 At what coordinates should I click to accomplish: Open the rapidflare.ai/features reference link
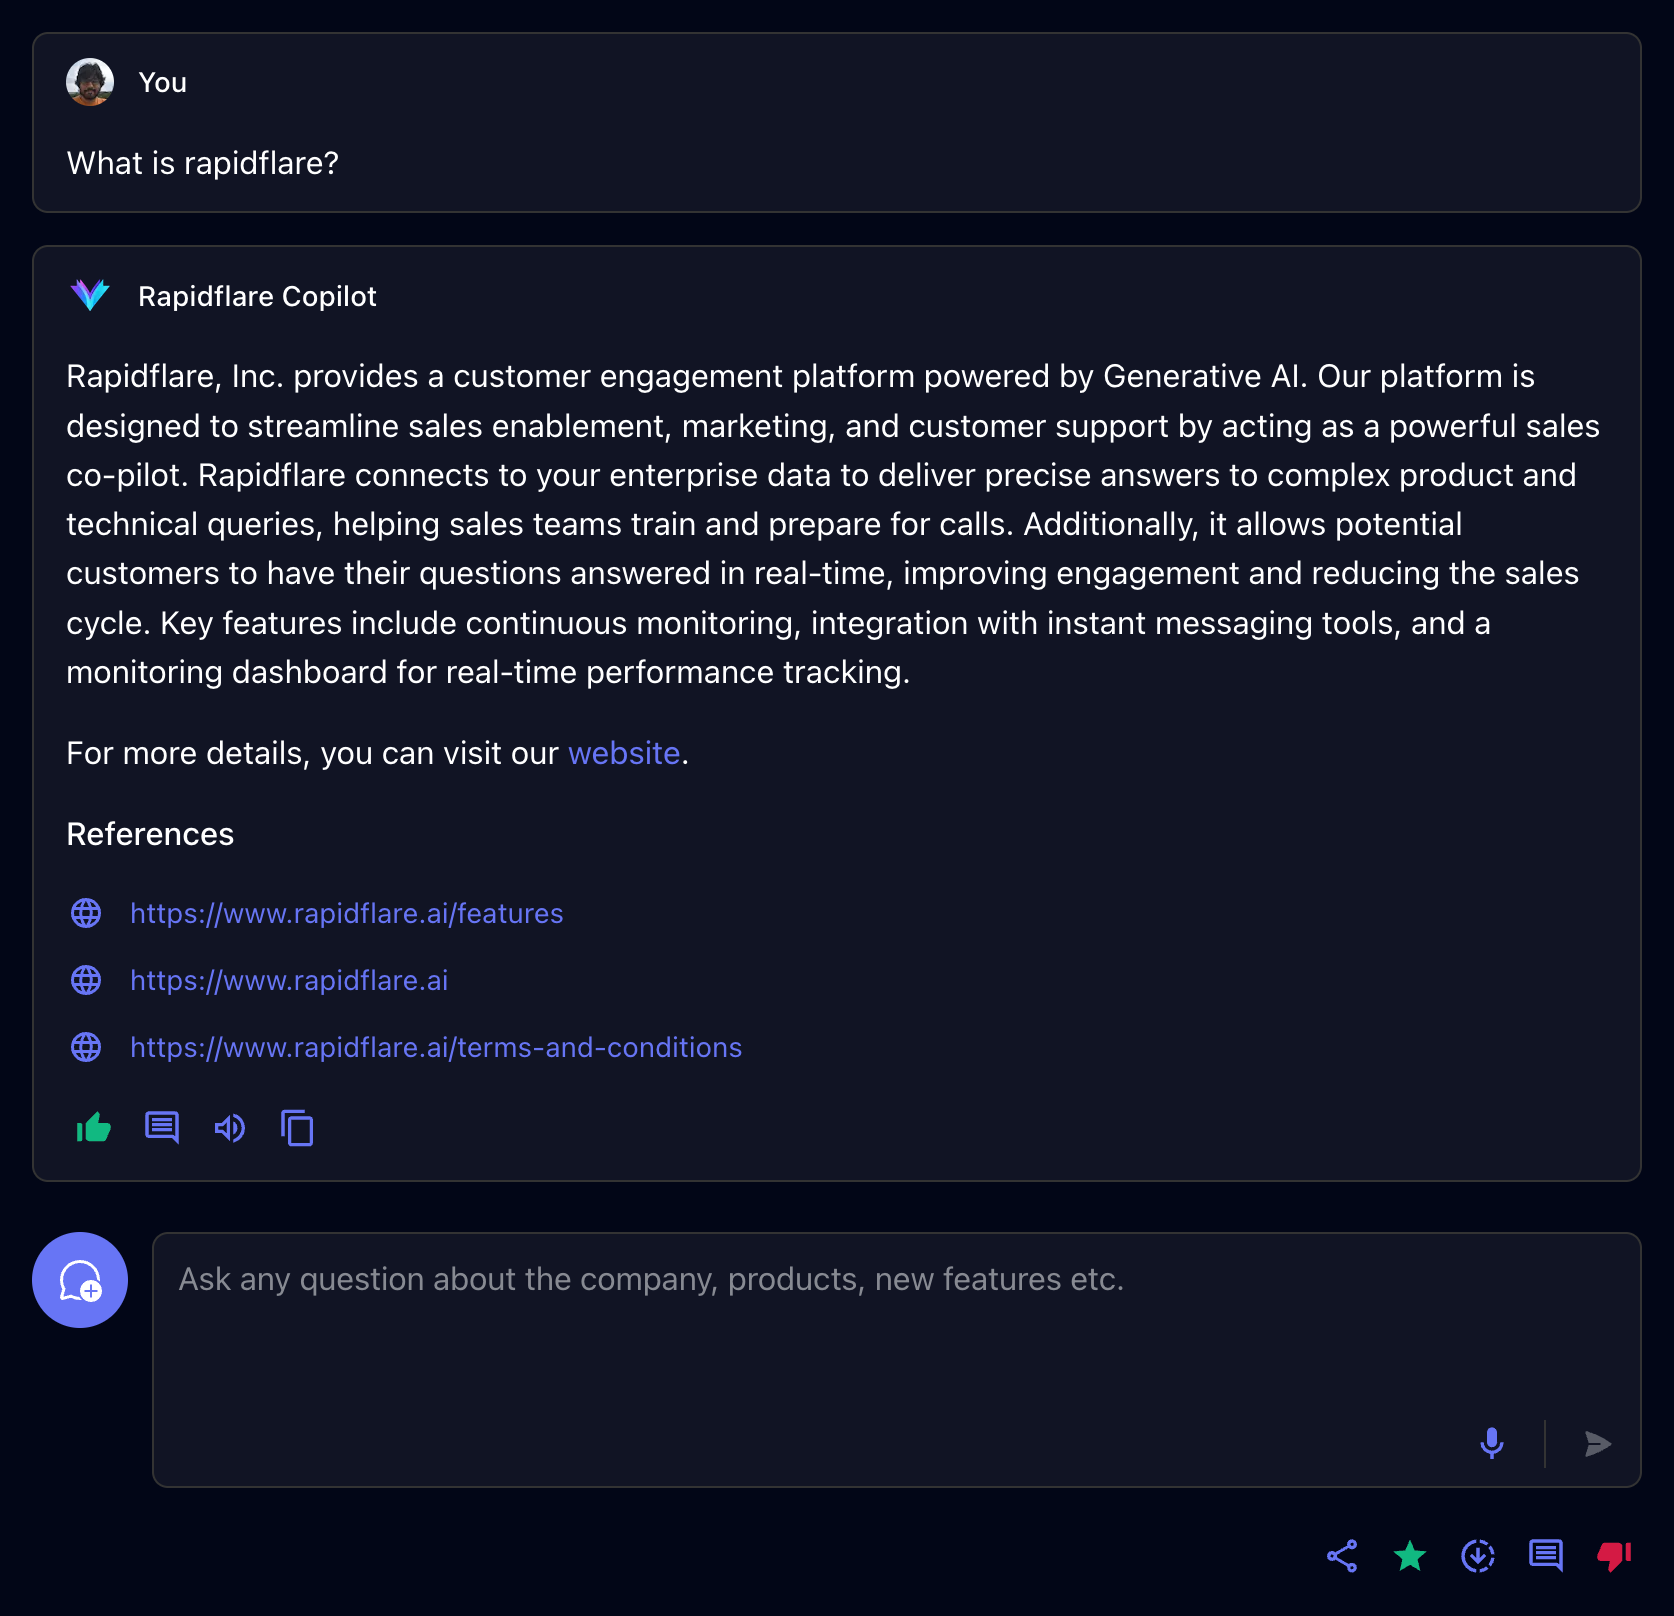tap(346, 913)
